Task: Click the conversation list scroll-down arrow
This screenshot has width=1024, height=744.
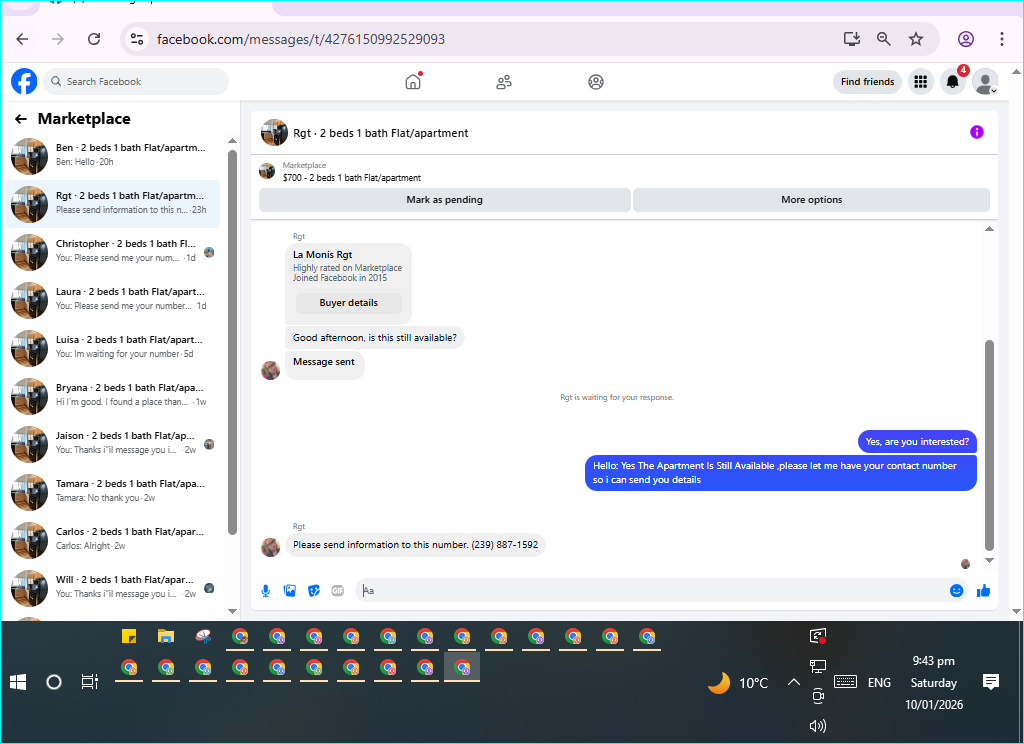Action: click(x=232, y=611)
